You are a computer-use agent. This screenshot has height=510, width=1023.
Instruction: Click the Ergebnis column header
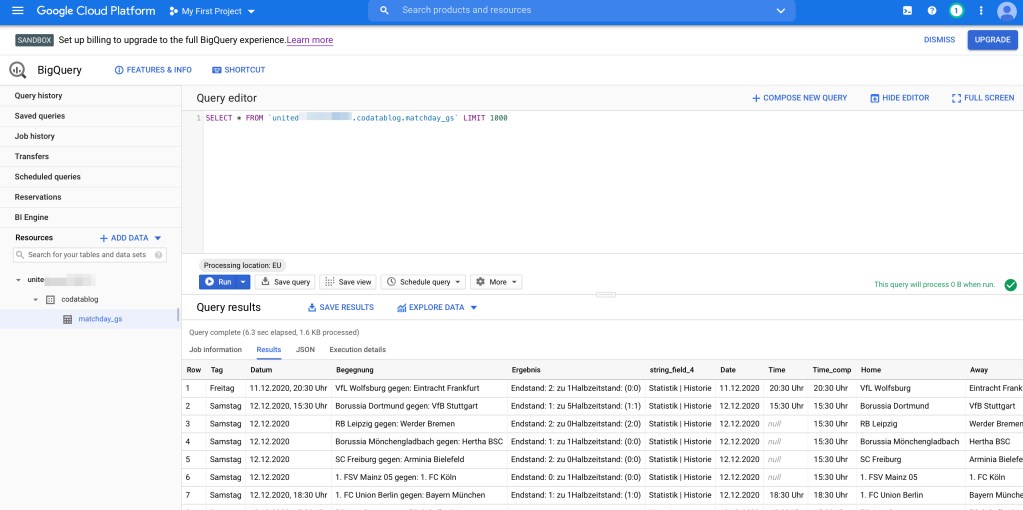[526, 370]
